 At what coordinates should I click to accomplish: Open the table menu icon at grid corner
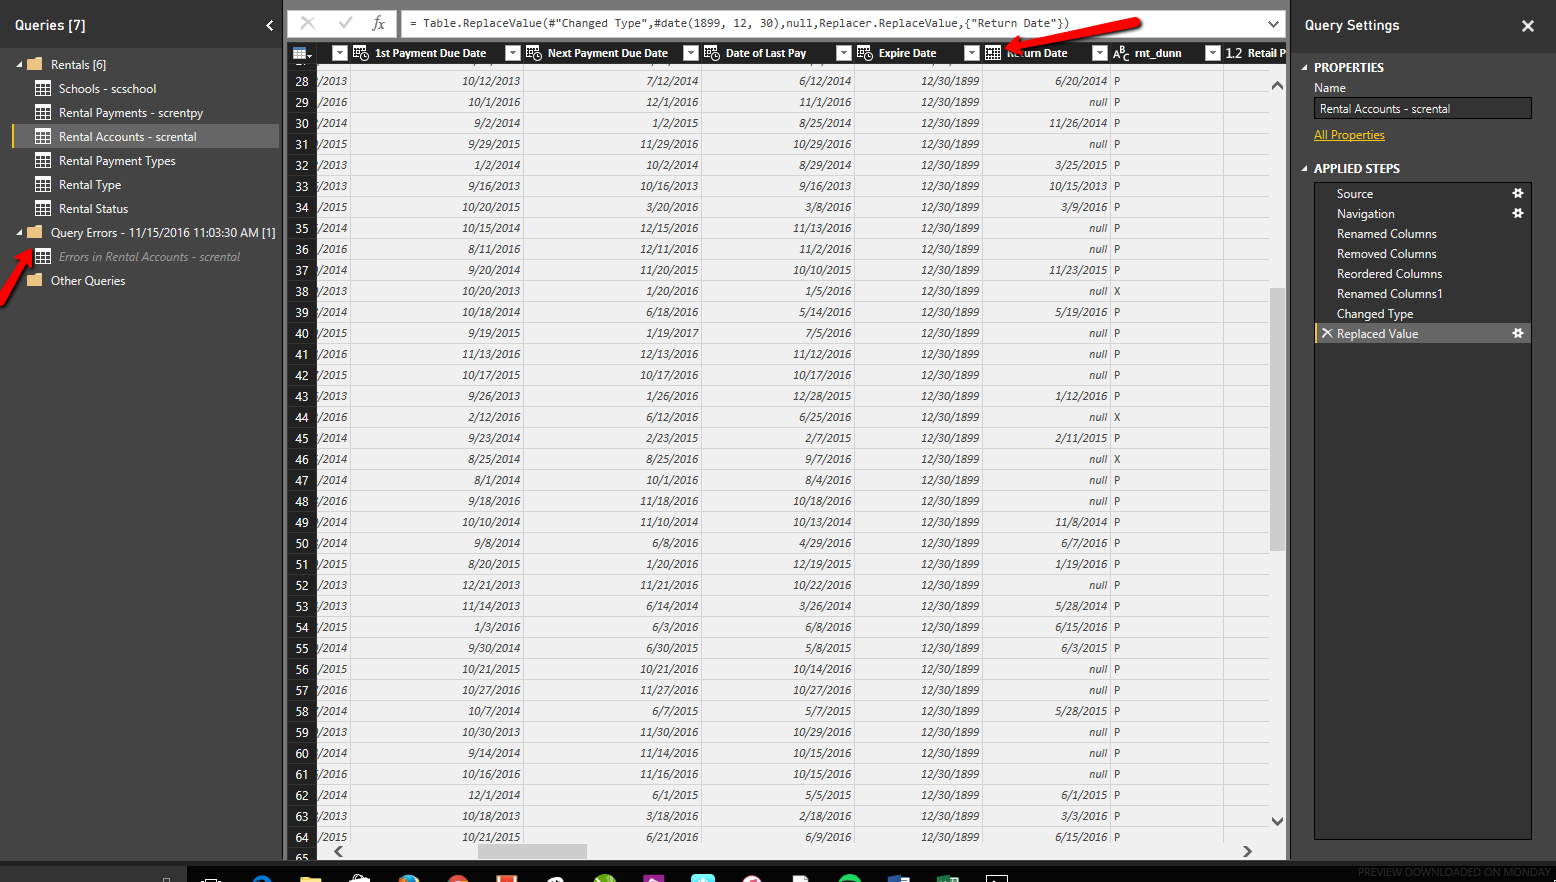tap(302, 53)
